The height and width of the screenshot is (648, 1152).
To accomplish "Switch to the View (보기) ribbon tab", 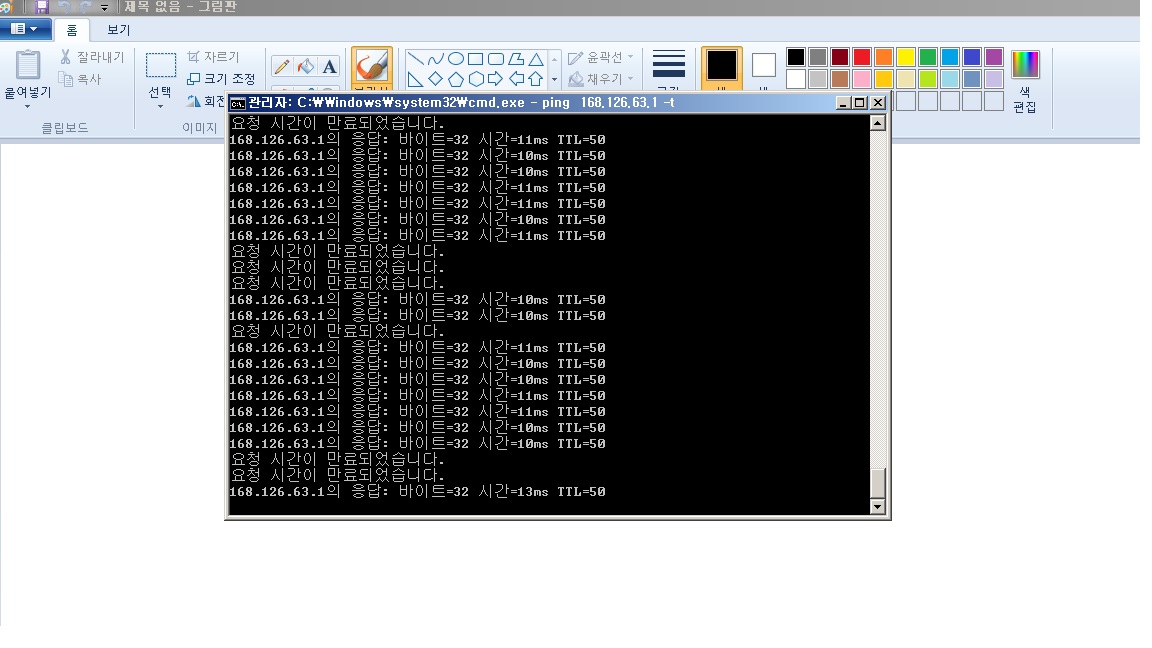I will tap(118, 30).
